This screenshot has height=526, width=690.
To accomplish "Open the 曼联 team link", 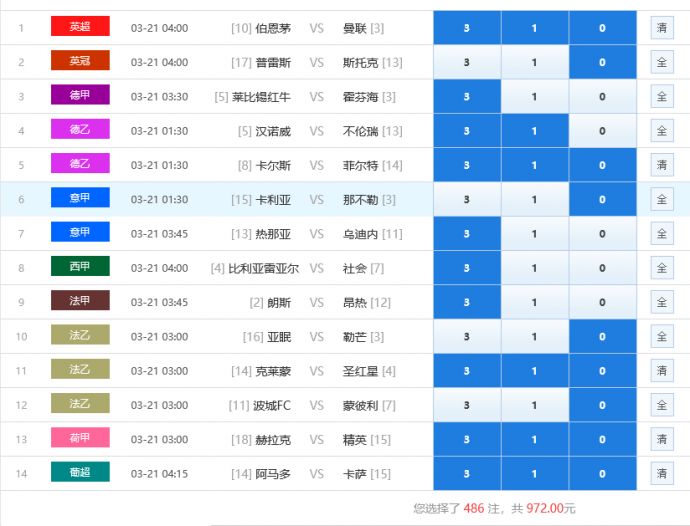I will point(354,28).
